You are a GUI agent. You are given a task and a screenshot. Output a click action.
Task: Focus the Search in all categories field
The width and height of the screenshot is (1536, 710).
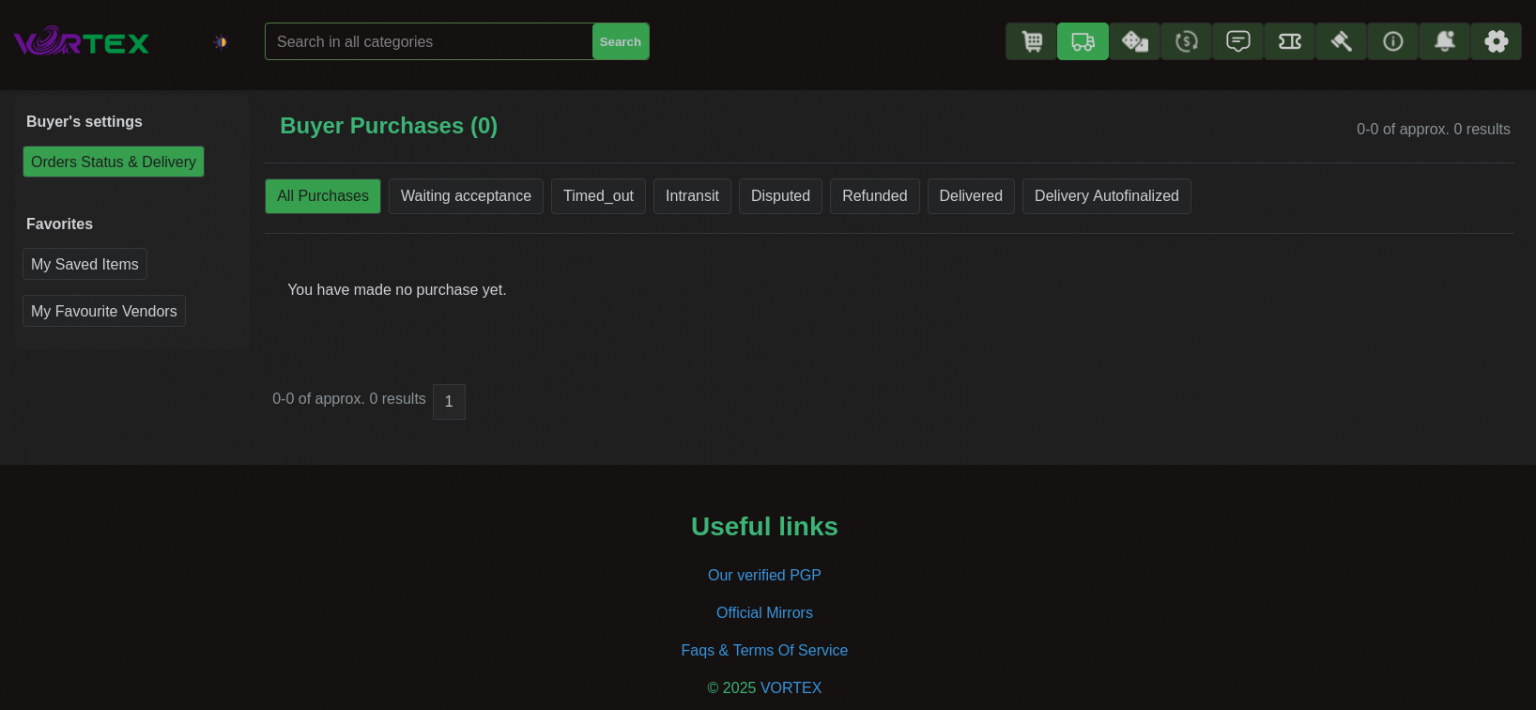coord(429,41)
